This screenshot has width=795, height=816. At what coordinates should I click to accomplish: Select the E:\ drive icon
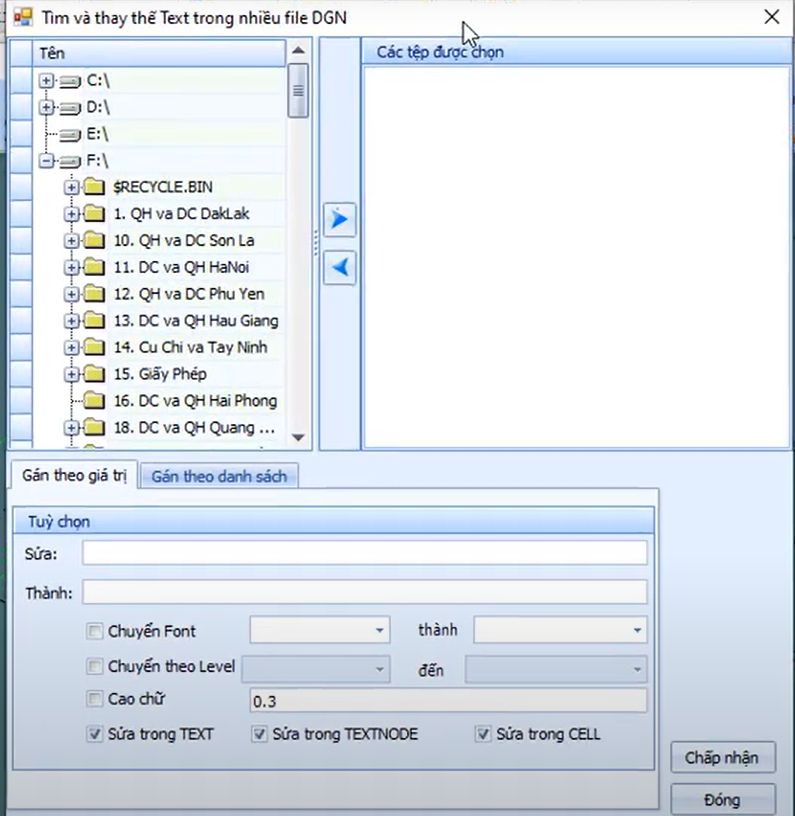click(x=70, y=135)
